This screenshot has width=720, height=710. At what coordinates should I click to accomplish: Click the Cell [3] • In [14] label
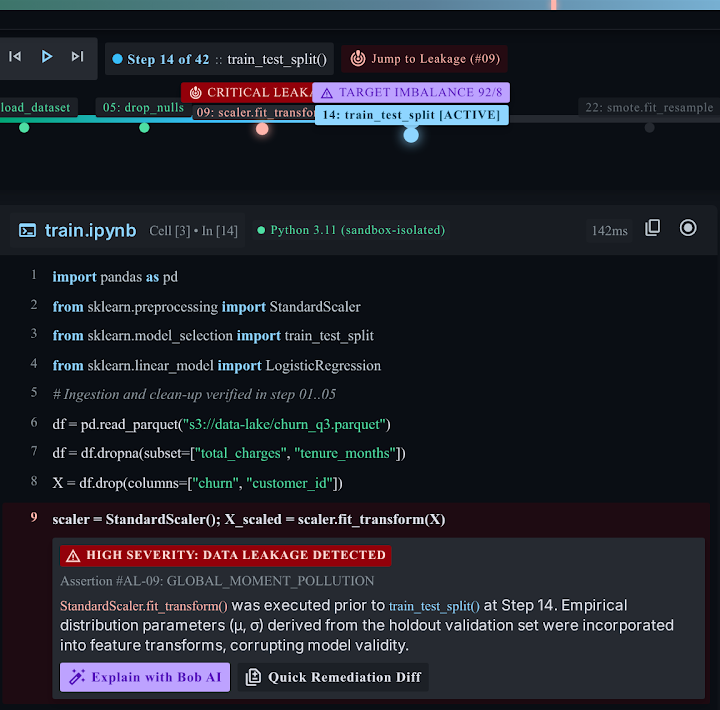coord(193,231)
